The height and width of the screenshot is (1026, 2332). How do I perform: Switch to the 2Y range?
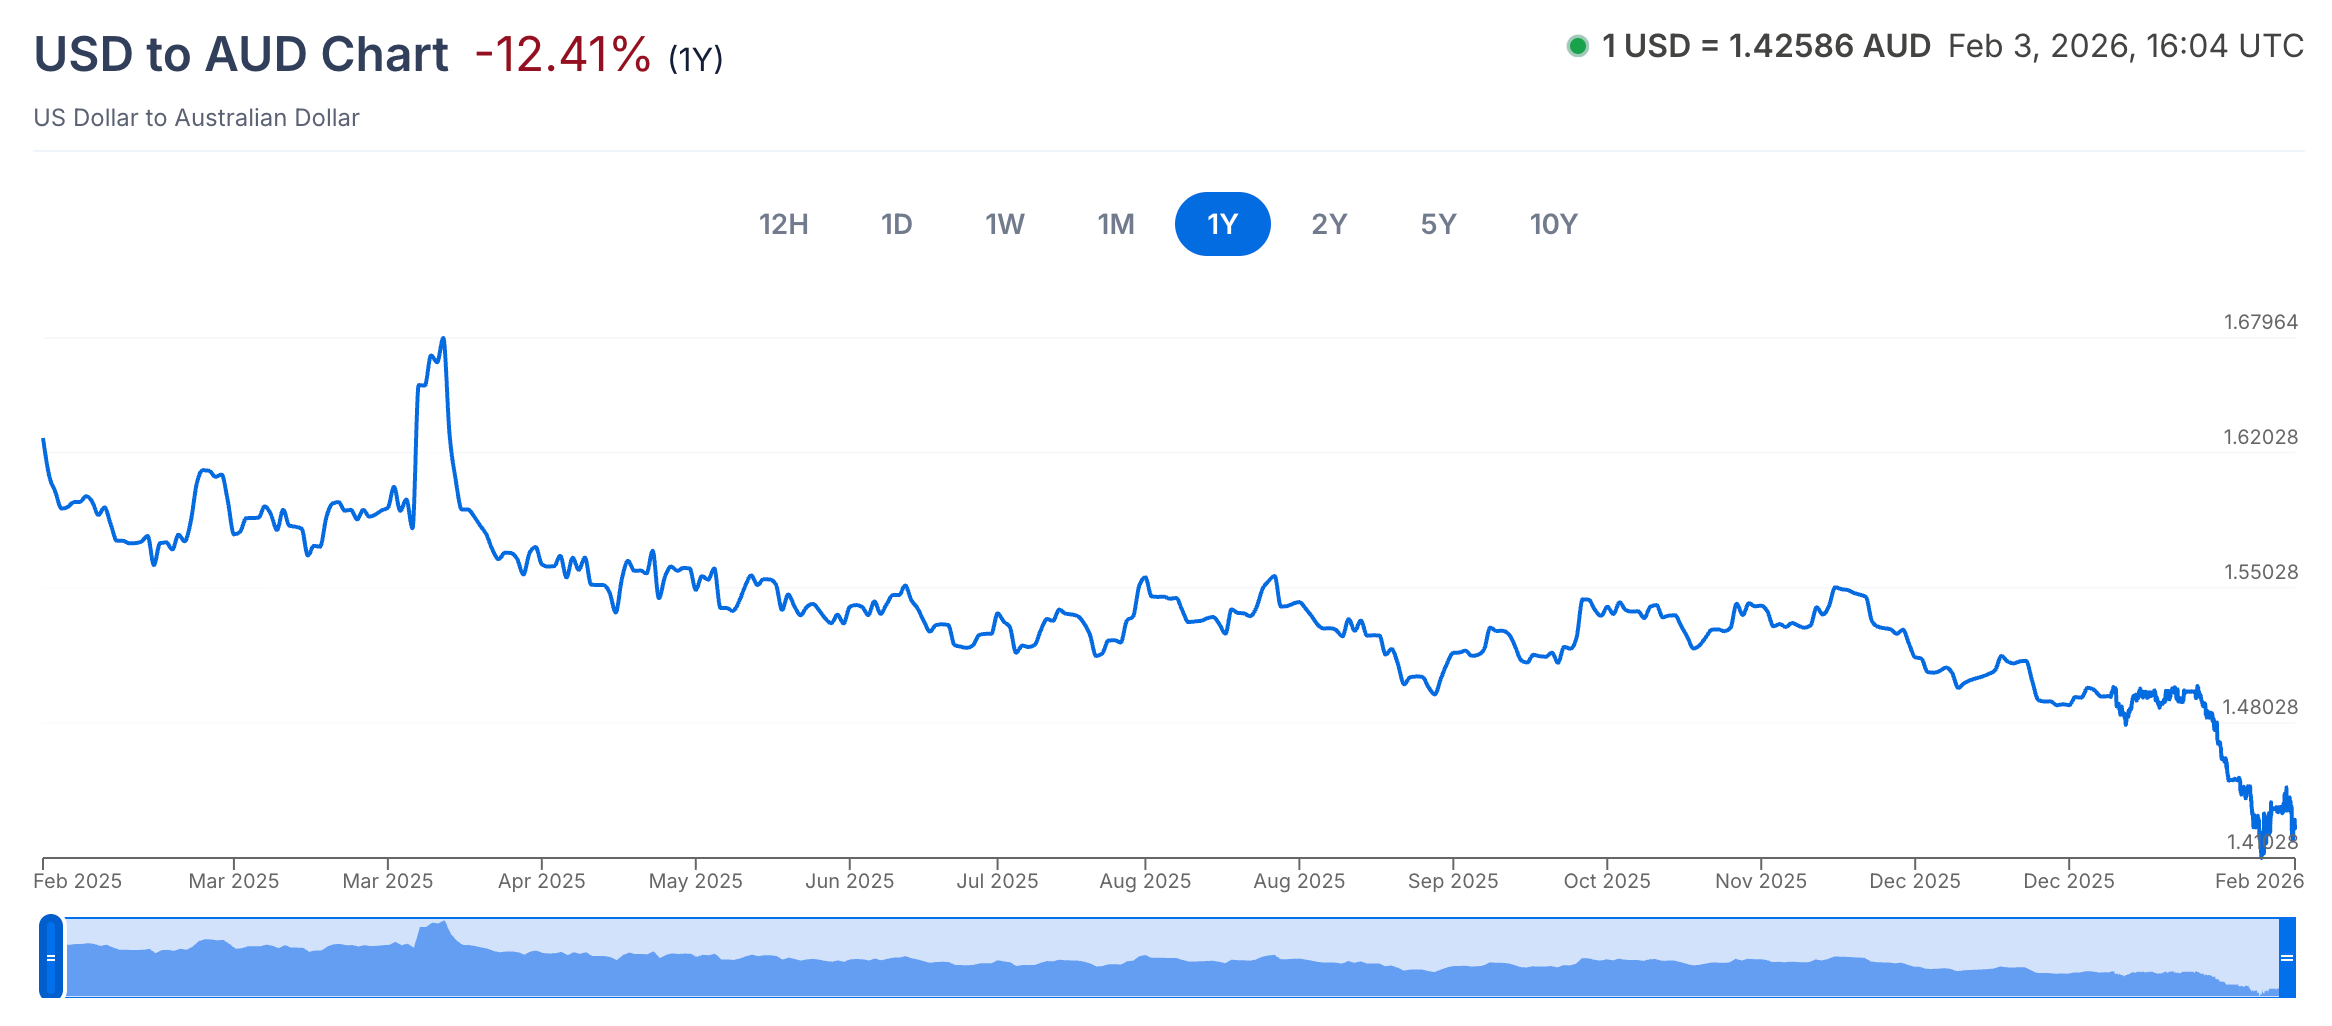point(1329,224)
